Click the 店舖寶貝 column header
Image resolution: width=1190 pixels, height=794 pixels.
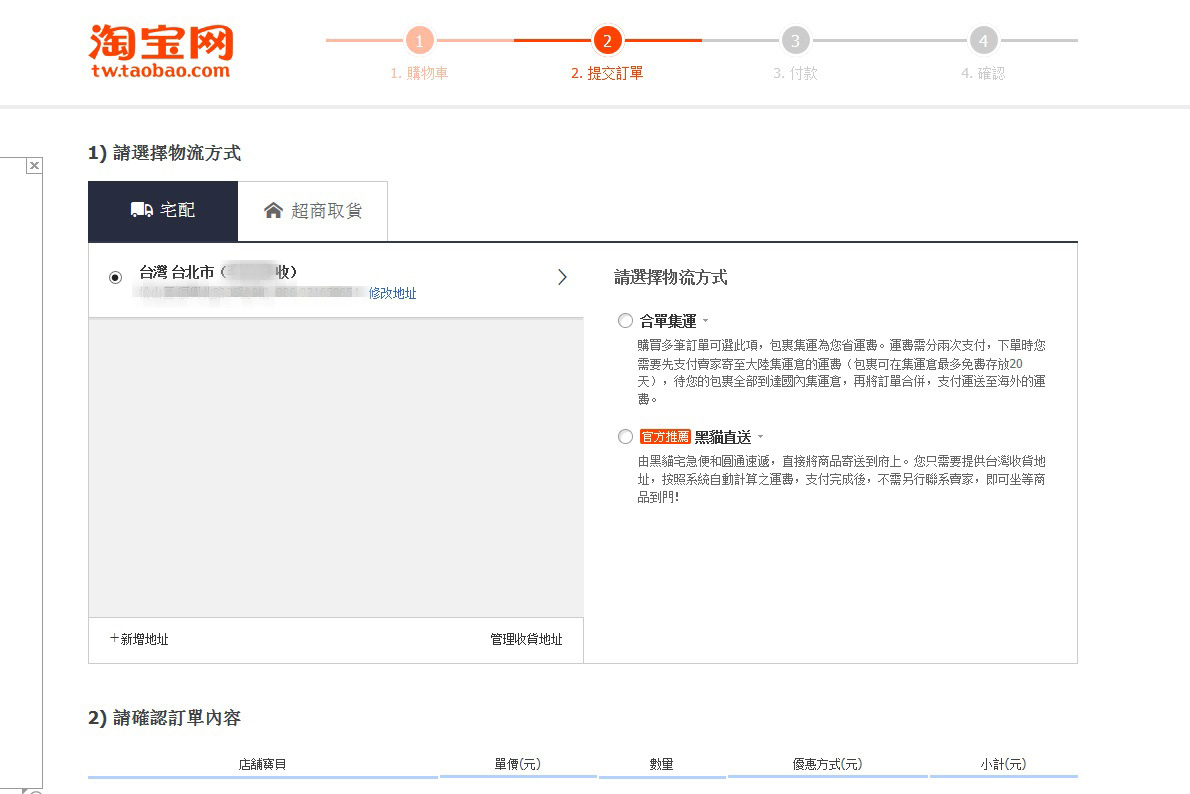tap(263, 764)
